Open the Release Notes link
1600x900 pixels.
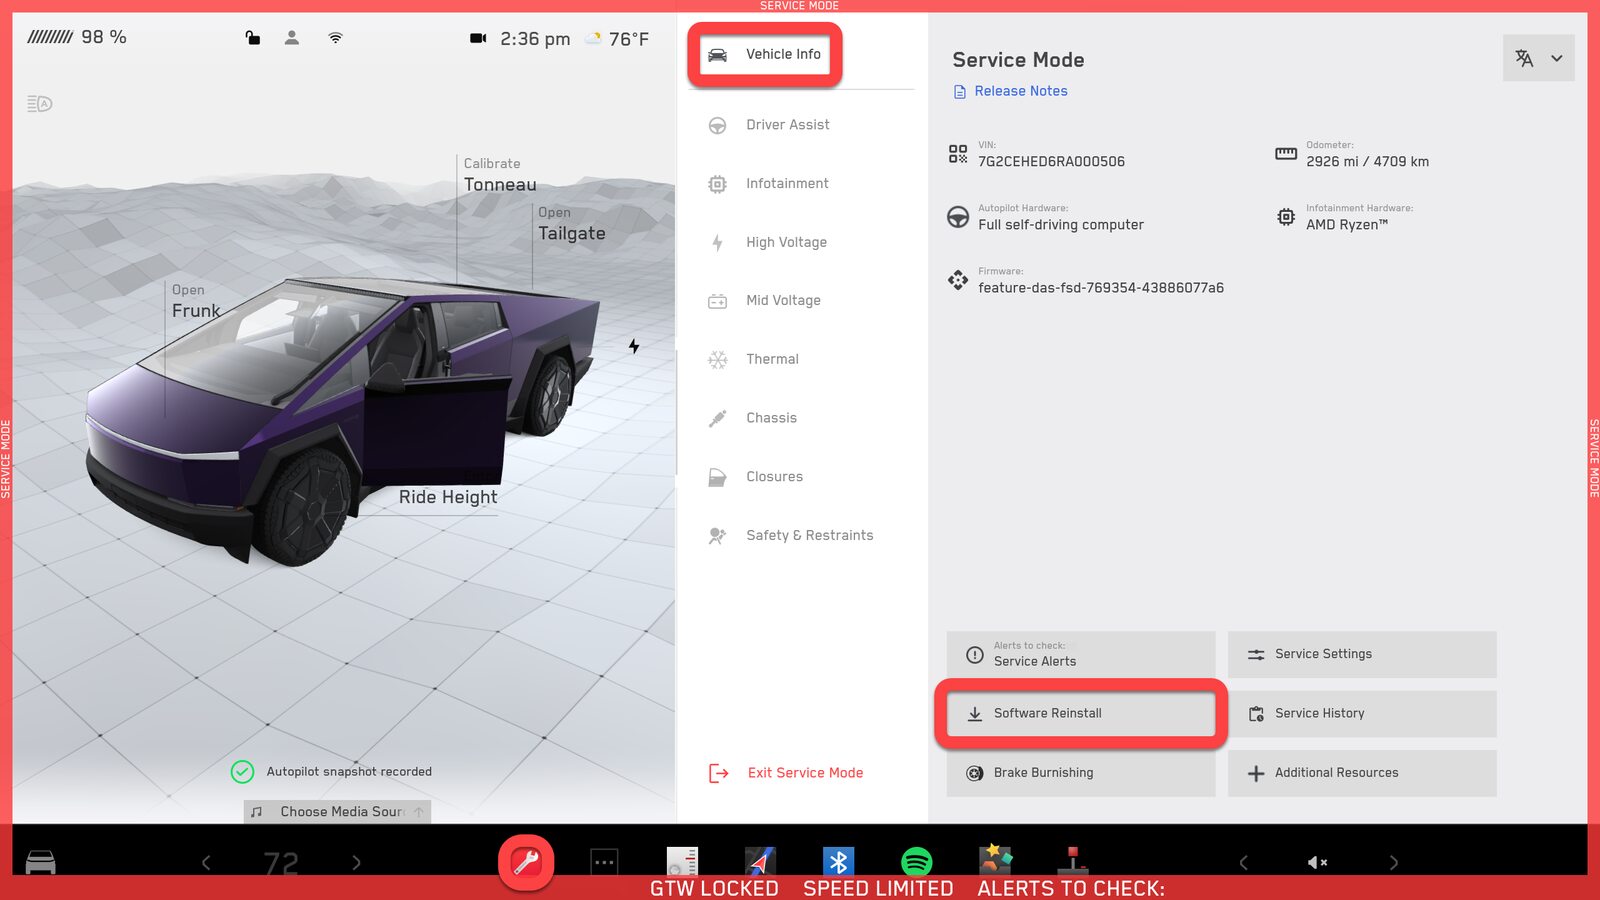1010,91
